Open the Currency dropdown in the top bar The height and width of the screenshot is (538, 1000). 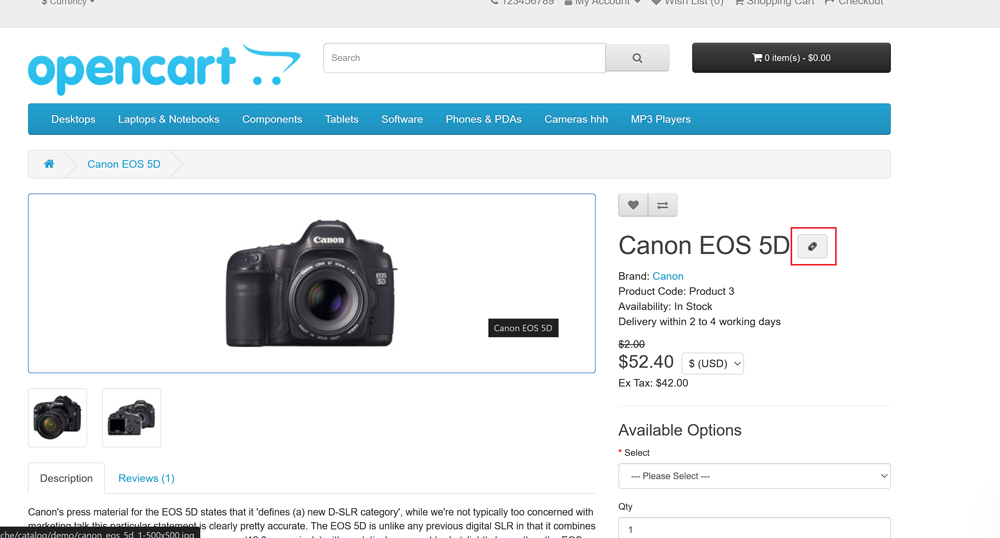(68, 3)
